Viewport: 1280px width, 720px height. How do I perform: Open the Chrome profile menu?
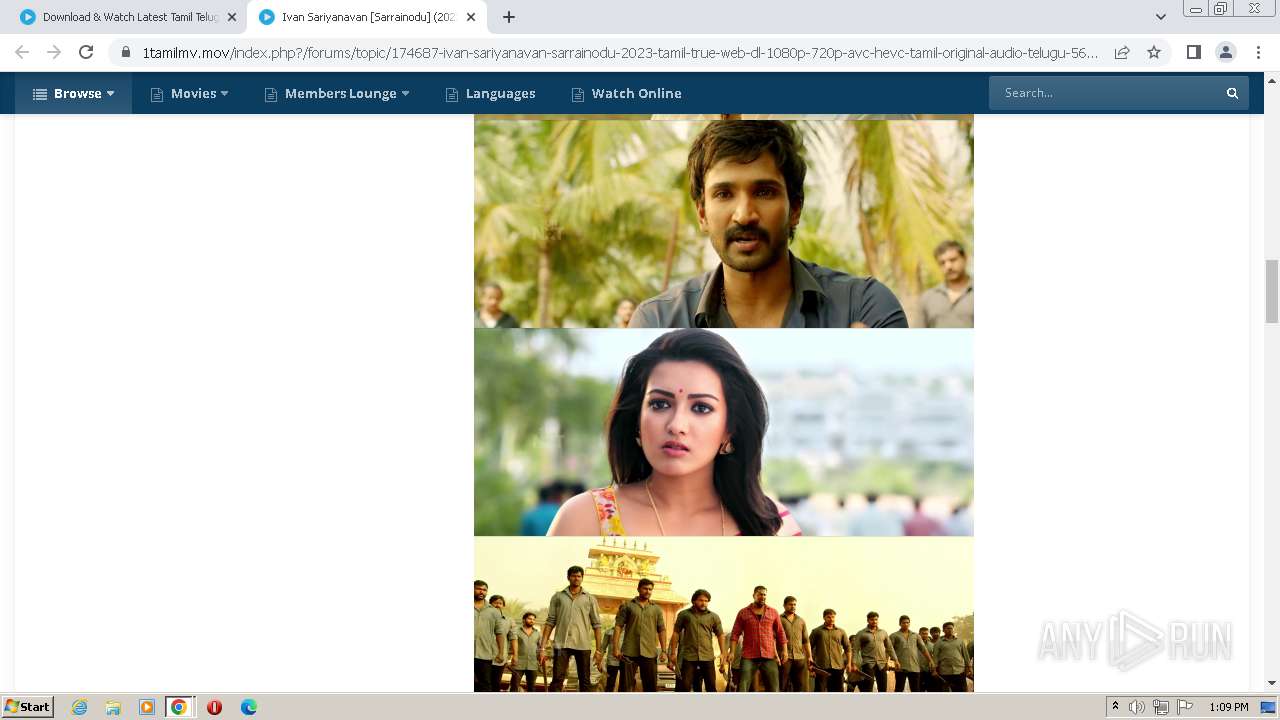coord(1225,52)
